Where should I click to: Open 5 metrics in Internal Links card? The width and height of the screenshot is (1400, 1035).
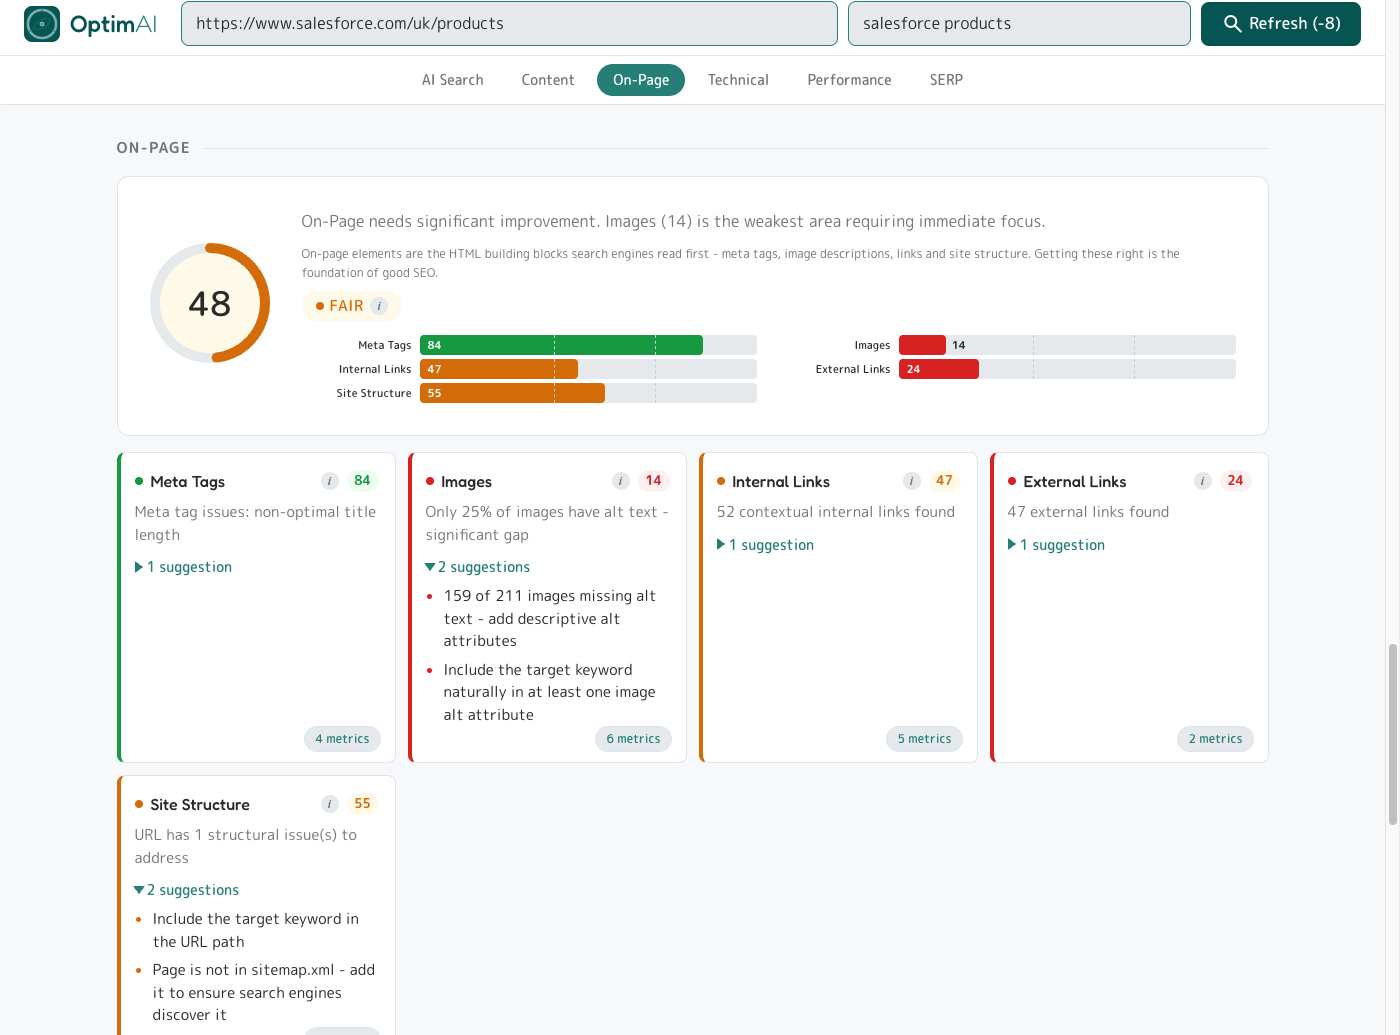(924, 739)
